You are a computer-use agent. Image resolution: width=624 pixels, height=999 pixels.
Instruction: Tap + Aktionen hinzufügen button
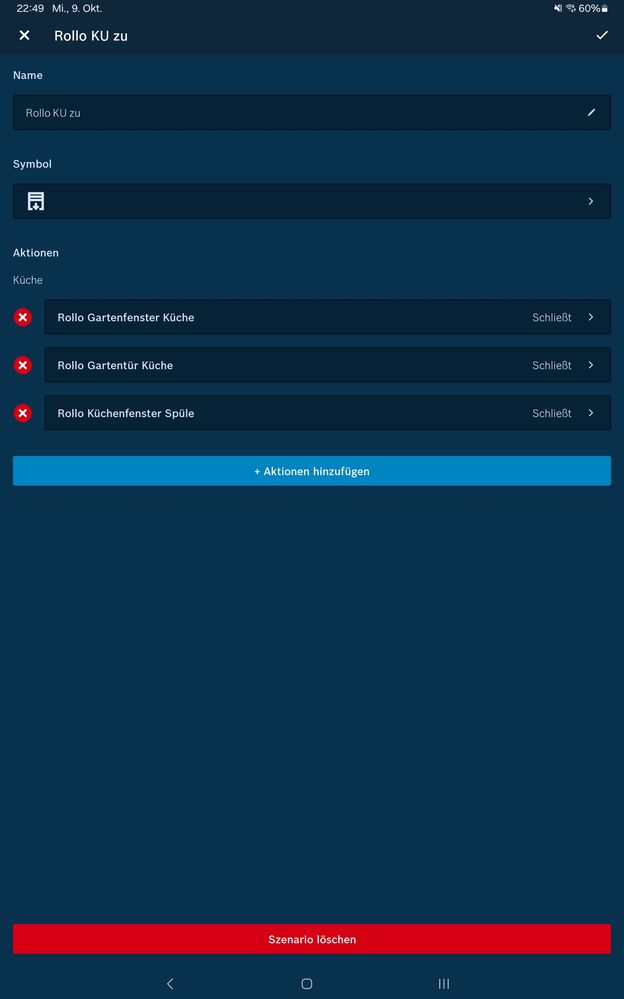pyautogui.click(x=312, y=471)
